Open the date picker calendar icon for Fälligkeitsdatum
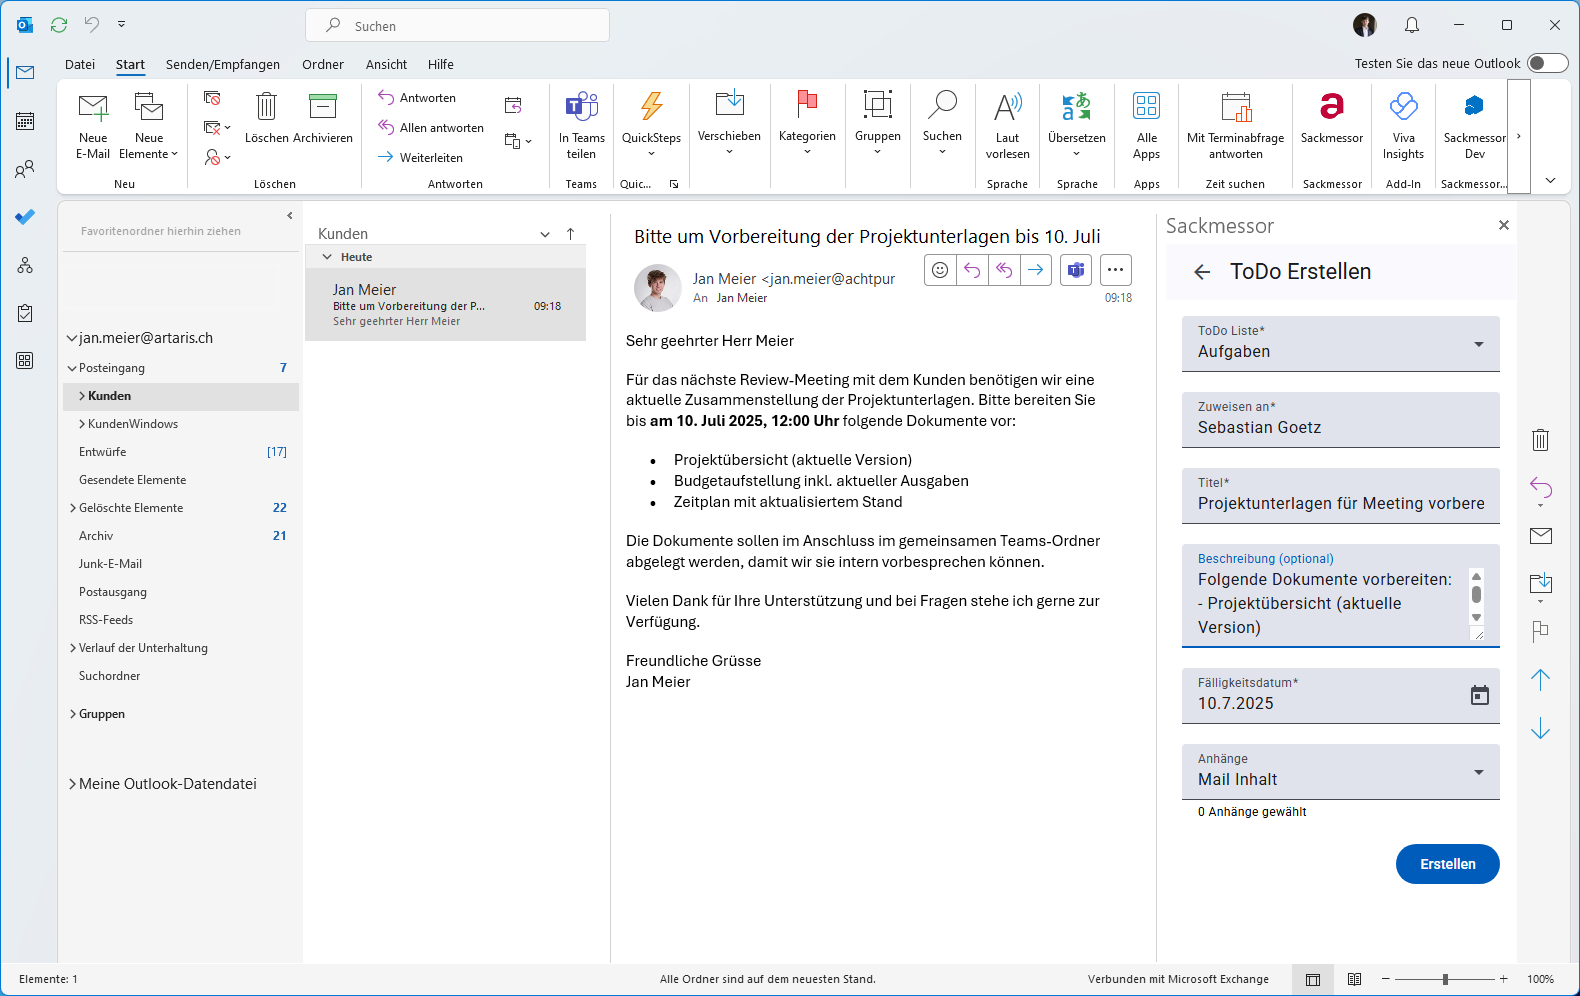Screen dimensions: 1580x996 click(x=1479, y=695)
